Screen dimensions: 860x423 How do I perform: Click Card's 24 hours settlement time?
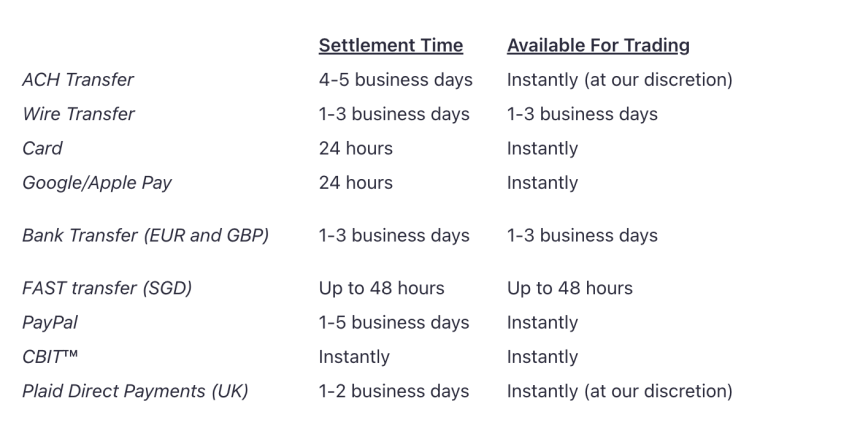(356, 148)
